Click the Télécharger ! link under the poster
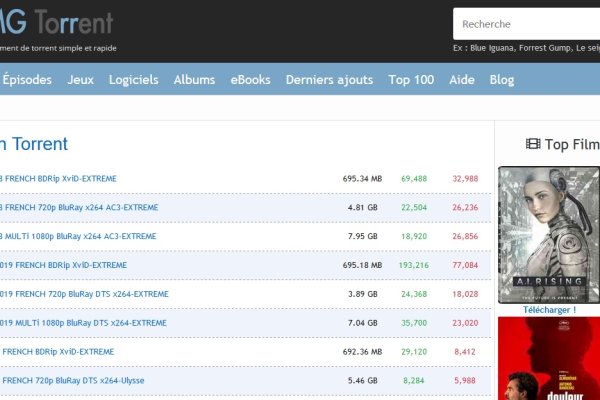Image resolution: width=600 pixels, height=400 pixels. click(x=550, y=310)
